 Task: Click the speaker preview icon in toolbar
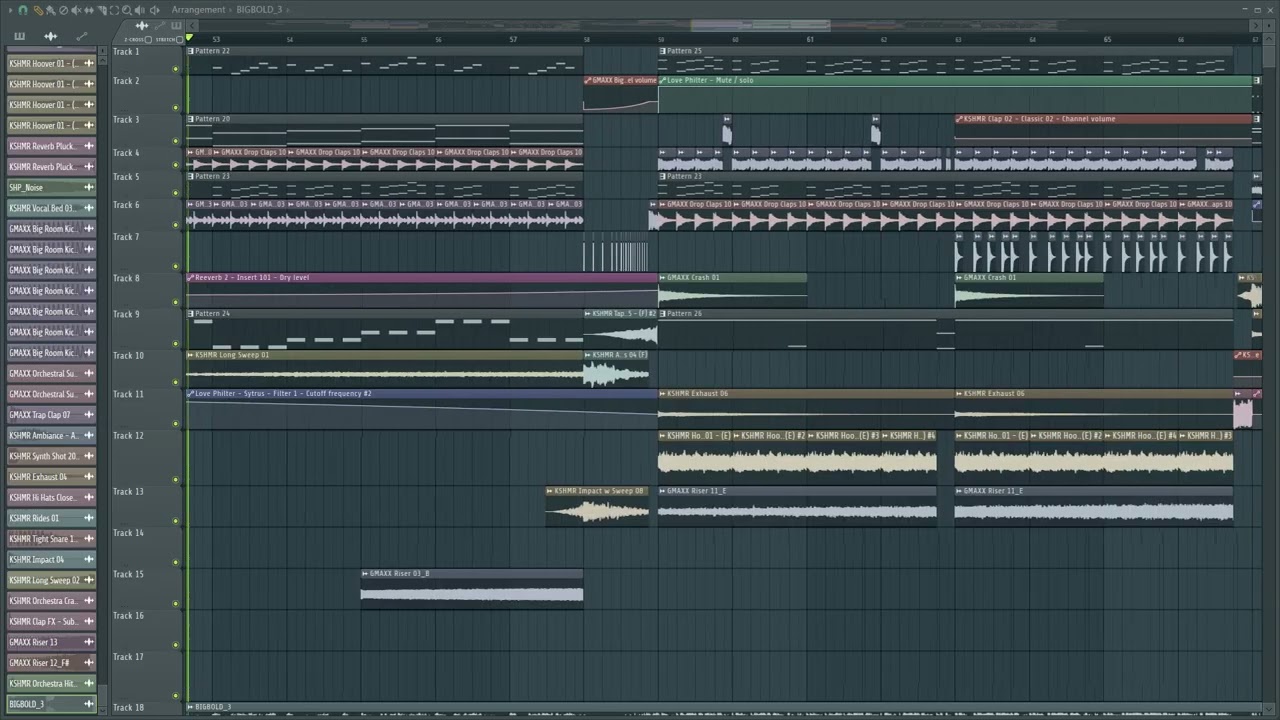point(155,10)
